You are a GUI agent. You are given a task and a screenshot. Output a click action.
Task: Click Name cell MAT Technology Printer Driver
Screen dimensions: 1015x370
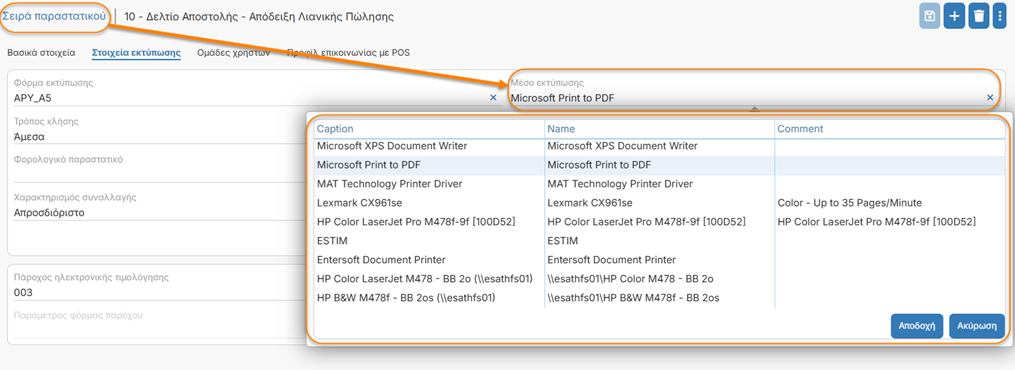click(620, 184)
